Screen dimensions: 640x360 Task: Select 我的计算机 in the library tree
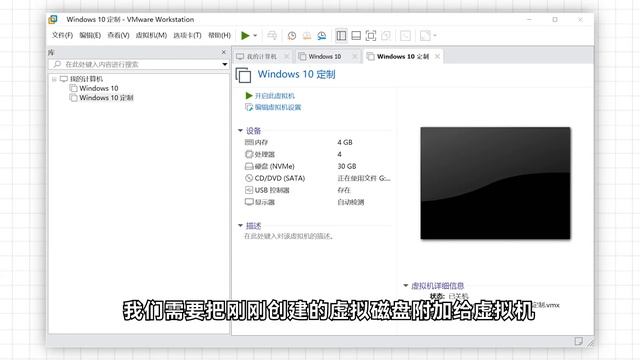coord(86,79)
